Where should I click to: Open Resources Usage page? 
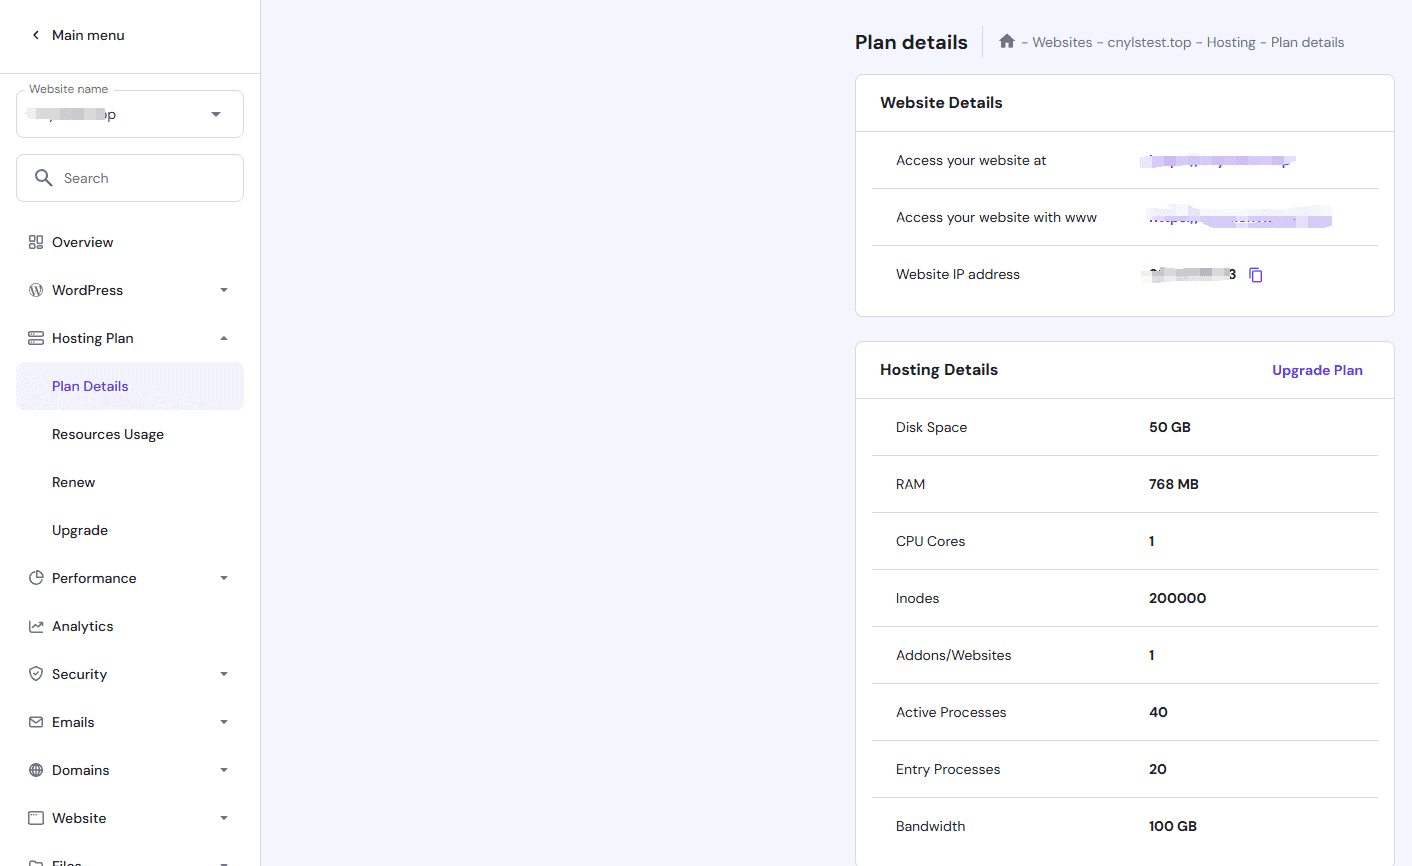click(108, 434)
